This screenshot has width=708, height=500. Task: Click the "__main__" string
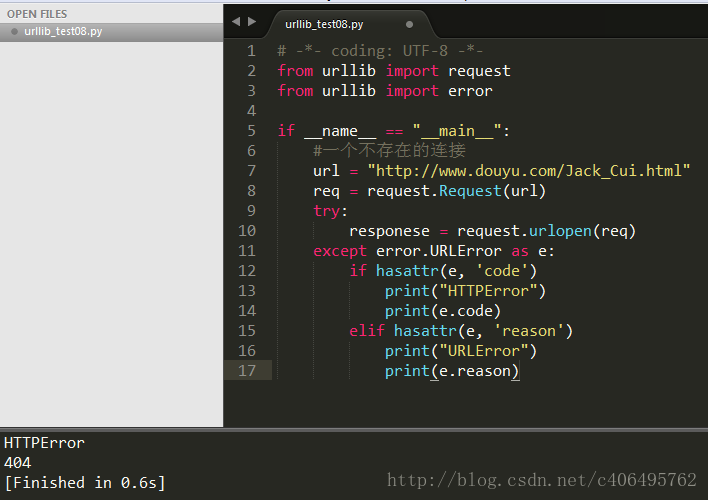click(456, 131)
